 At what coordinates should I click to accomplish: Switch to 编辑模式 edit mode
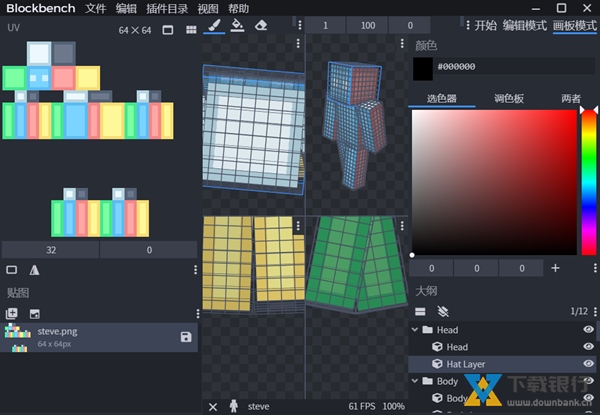(x=524, y=25)
